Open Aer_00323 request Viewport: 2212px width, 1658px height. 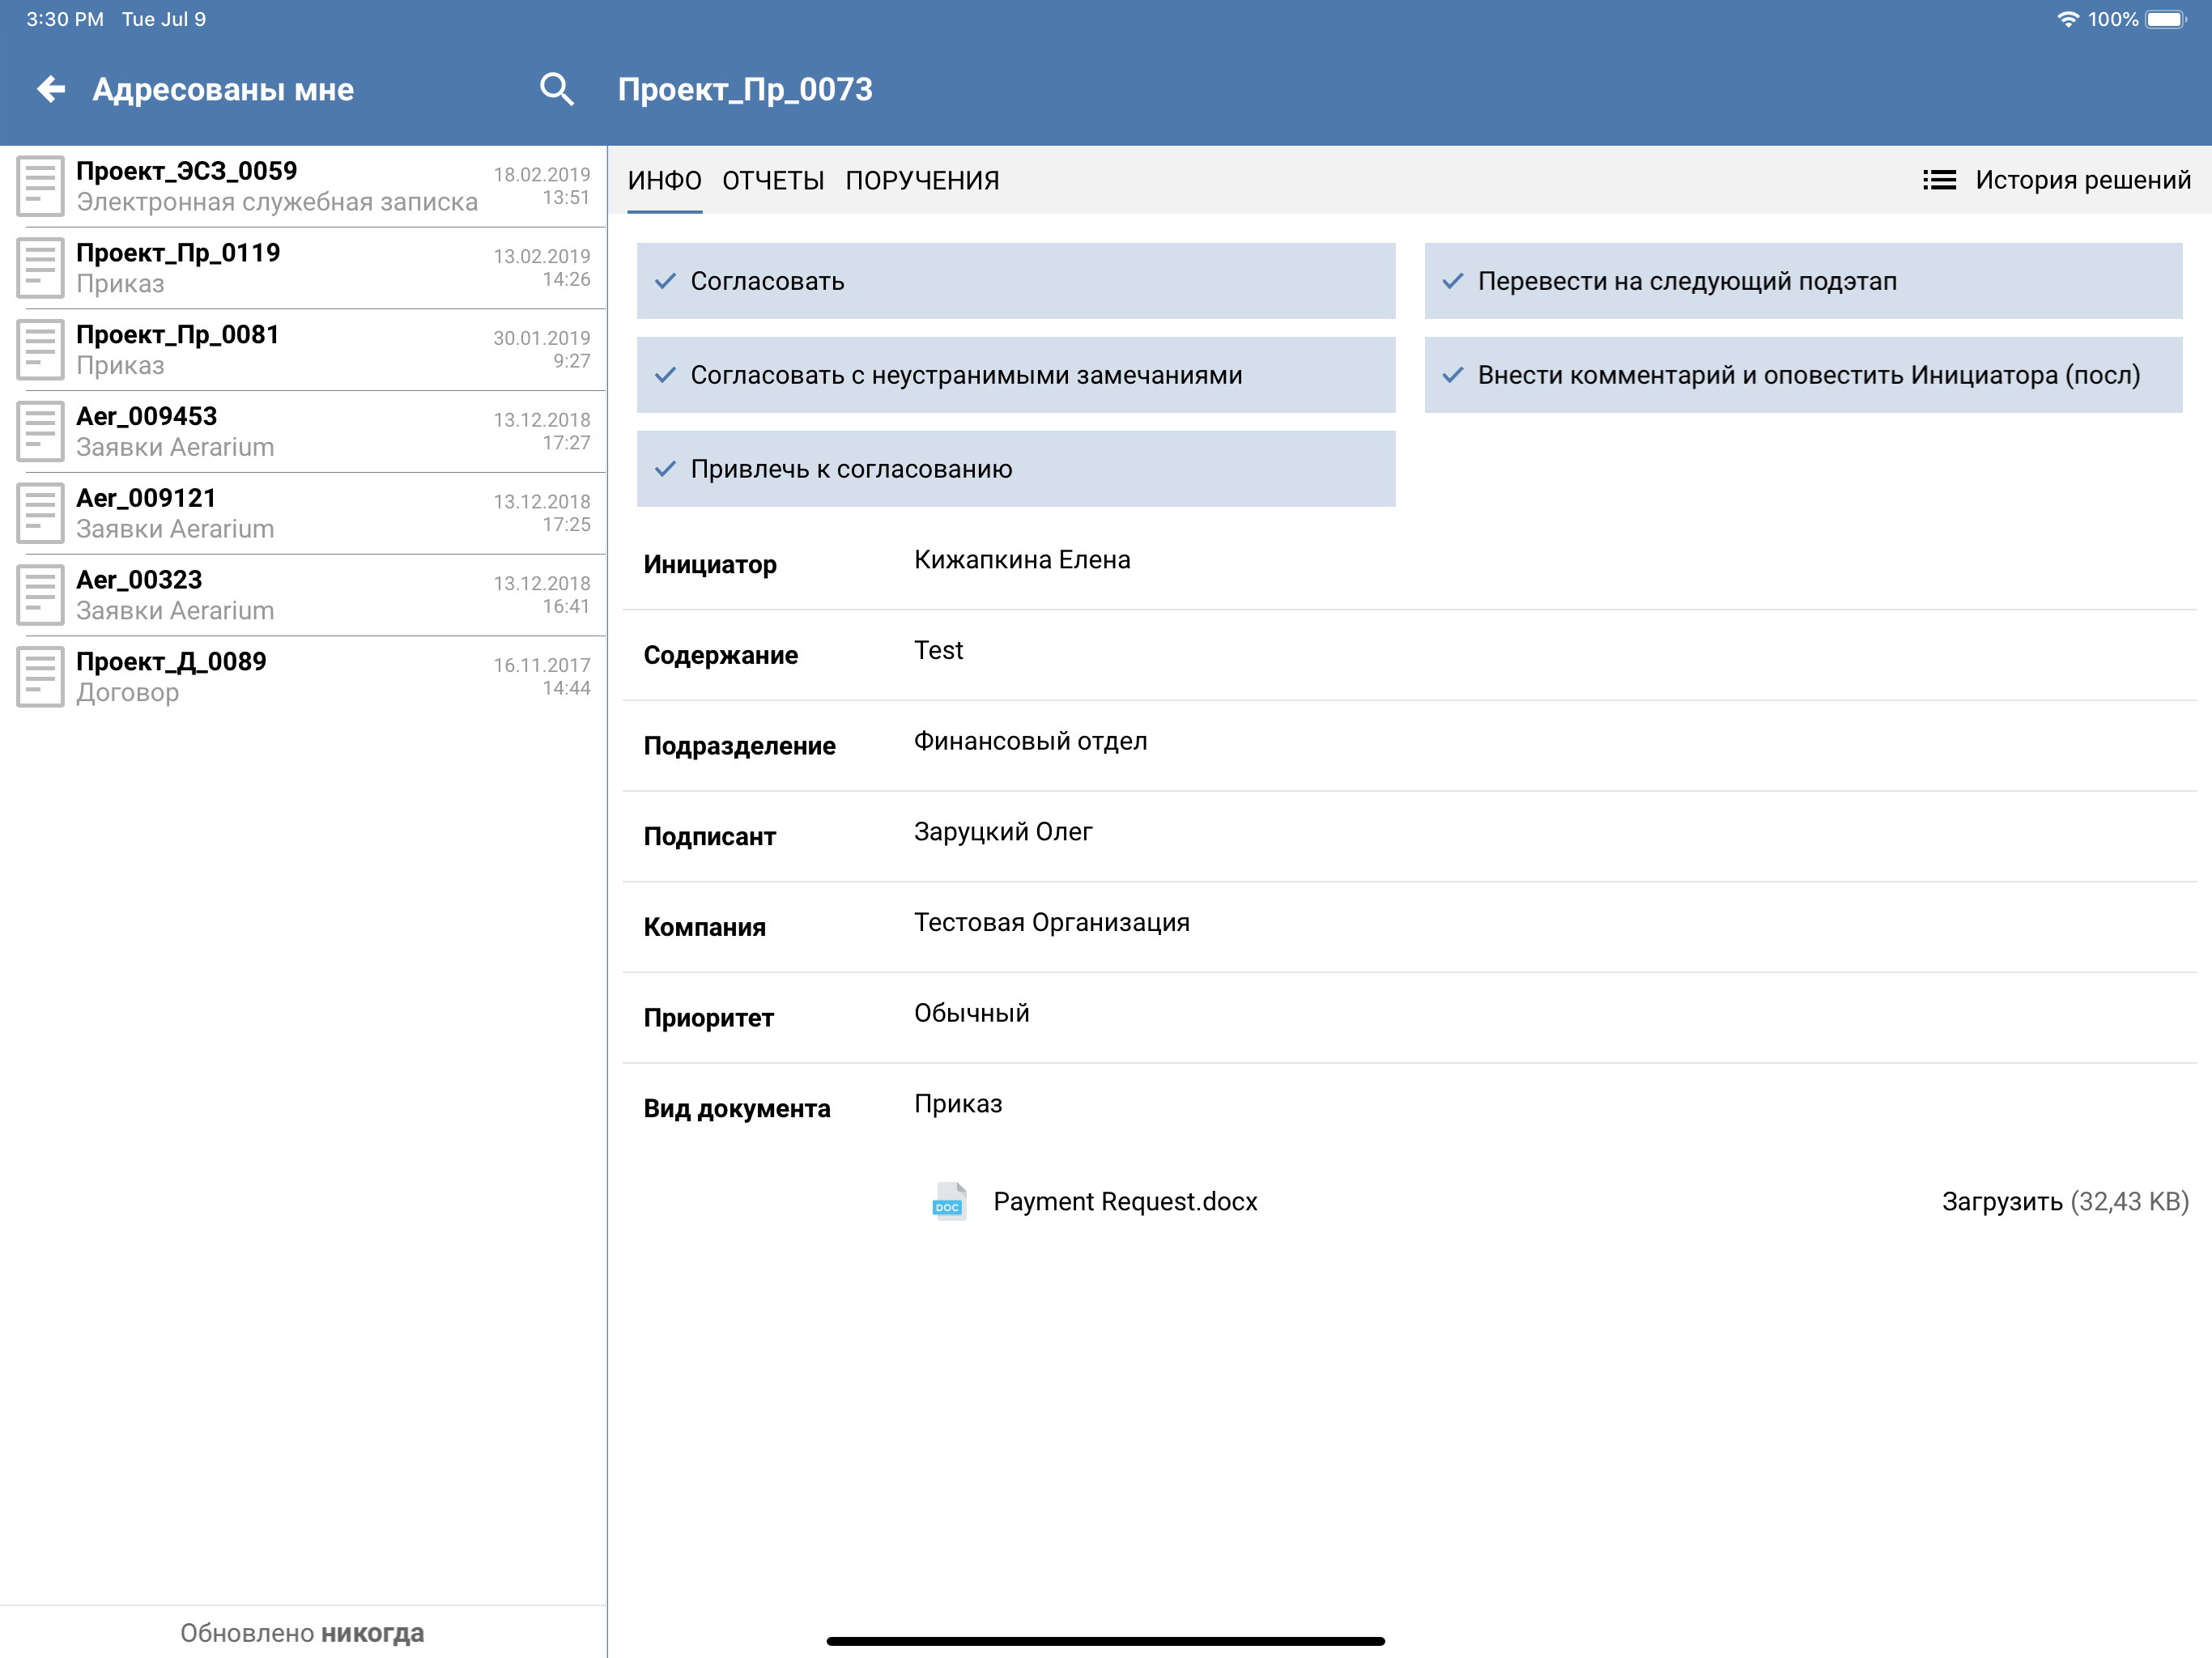pos(303,597)
